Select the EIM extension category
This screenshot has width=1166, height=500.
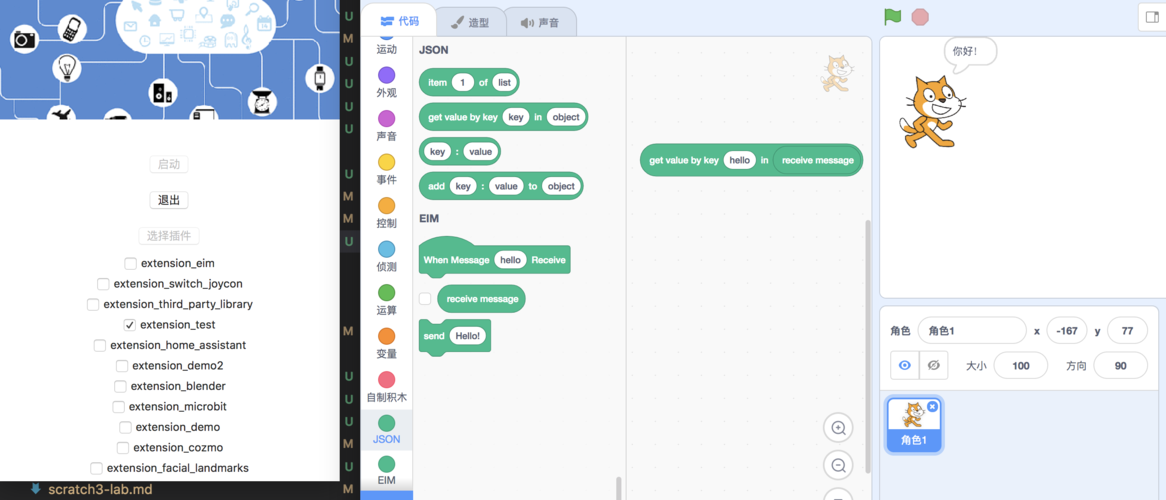point(387,471)
